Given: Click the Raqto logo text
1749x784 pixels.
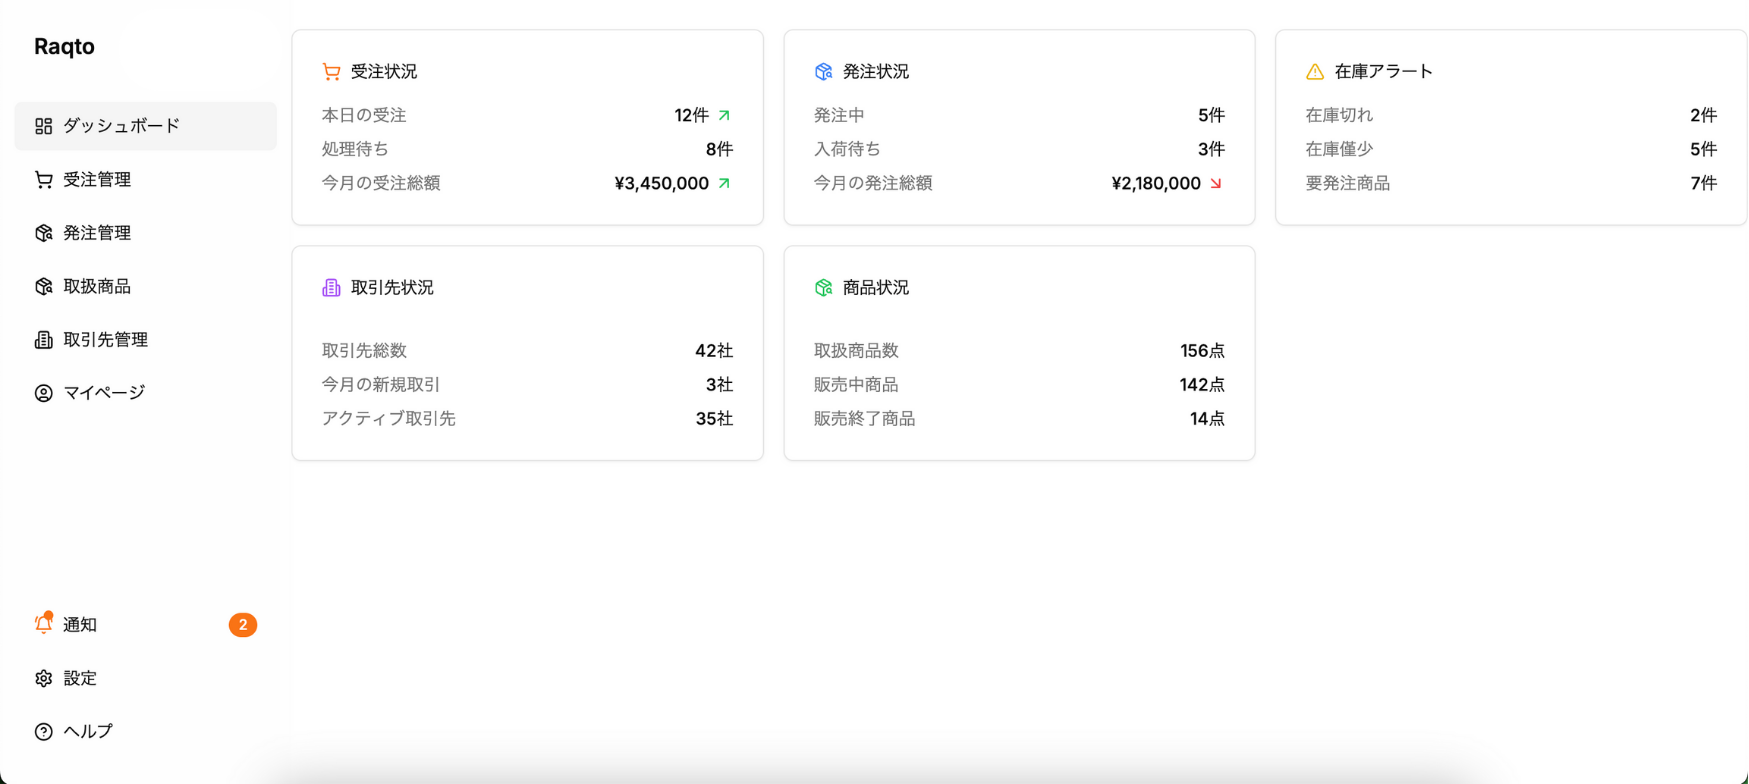Looking at the screenshot, I should (x=64, y=47).
